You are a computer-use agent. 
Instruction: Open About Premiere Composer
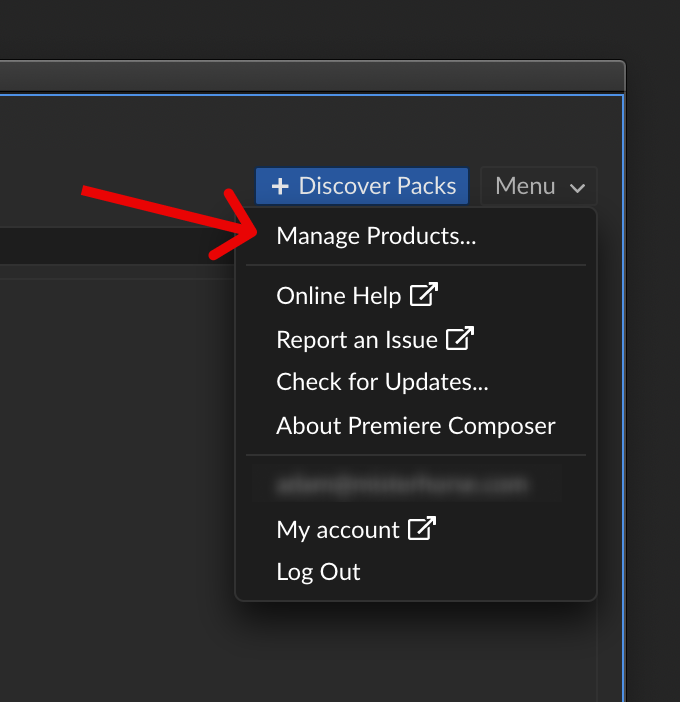[x=416, y=425]
